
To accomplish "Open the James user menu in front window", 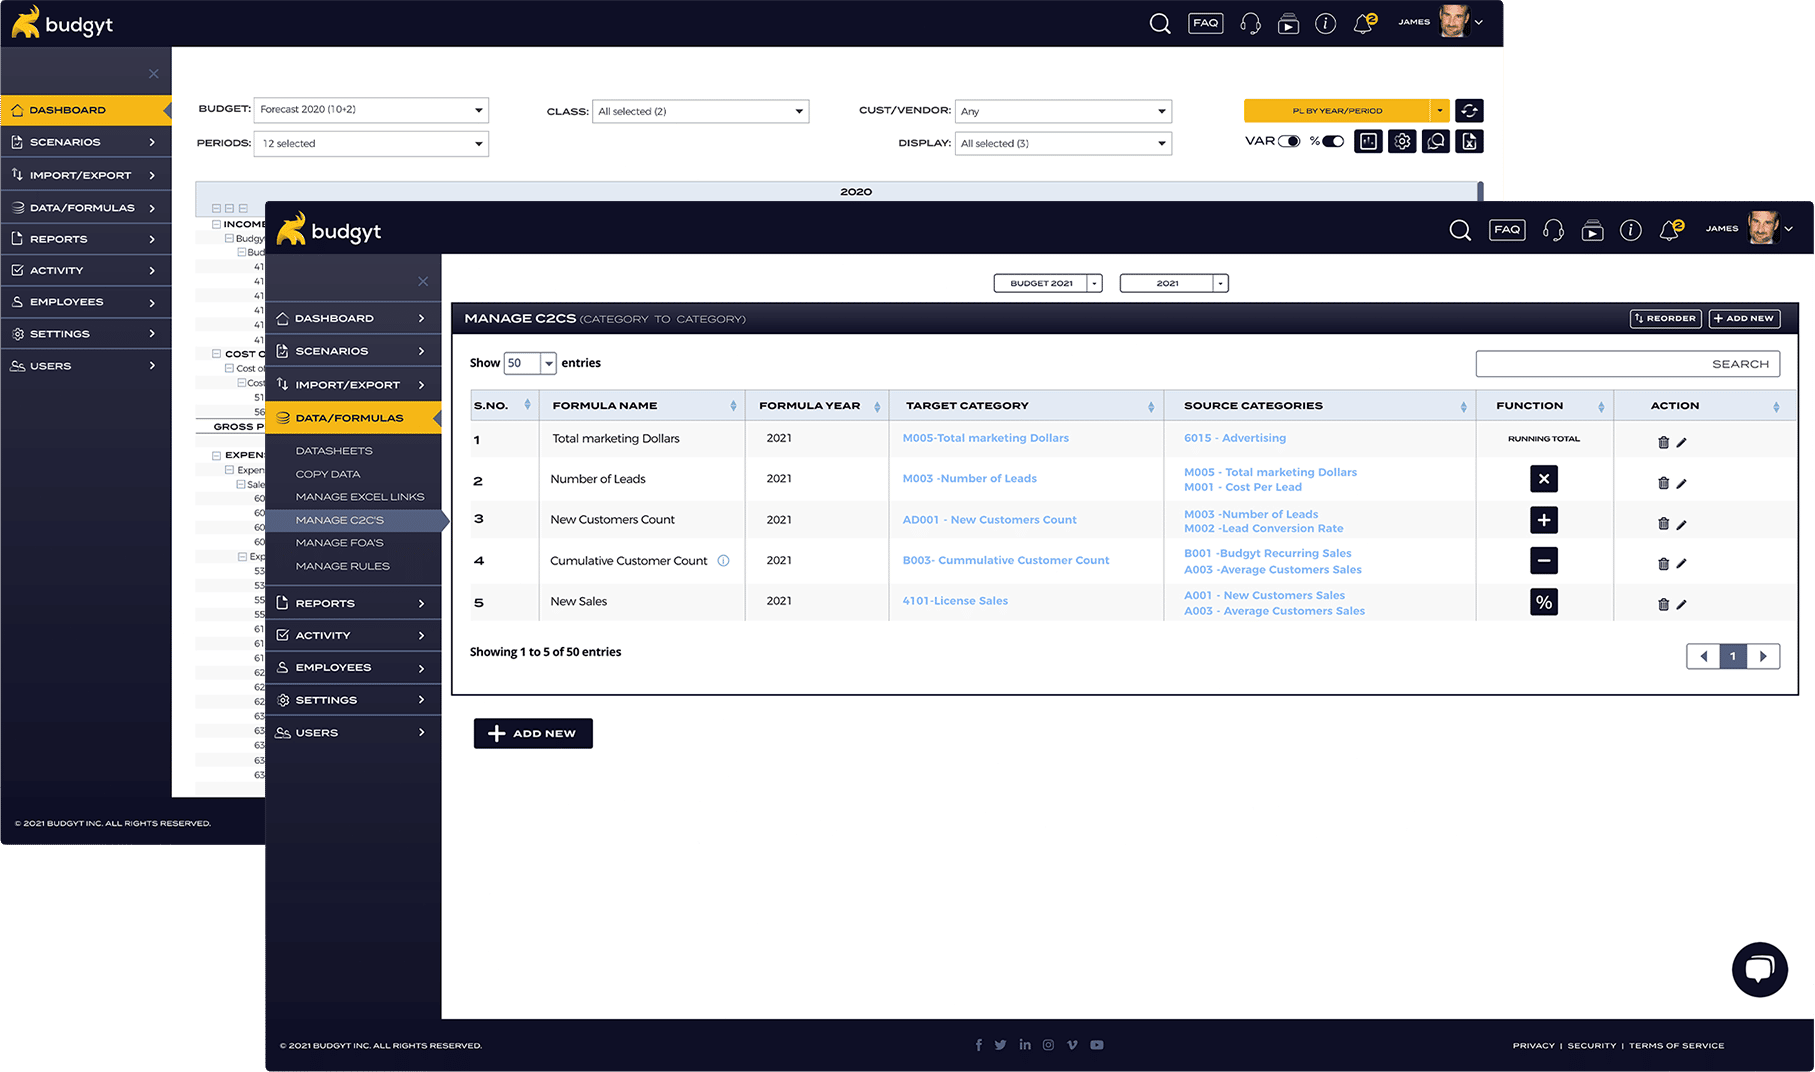I will (1750, 229).
